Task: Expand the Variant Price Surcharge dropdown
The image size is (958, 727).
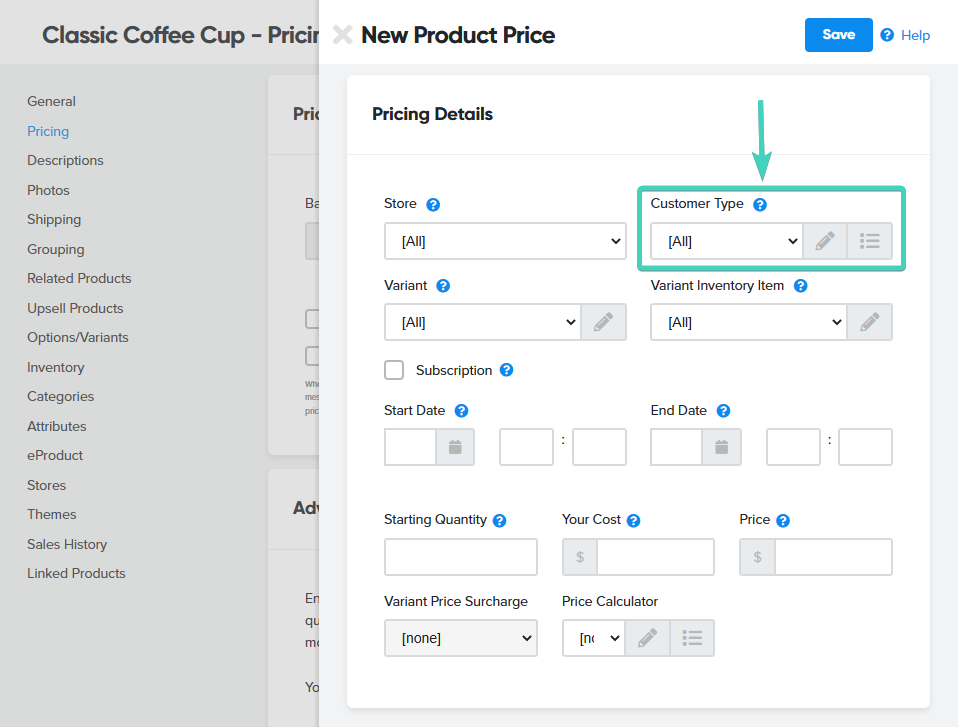Action: pos(461,638)
